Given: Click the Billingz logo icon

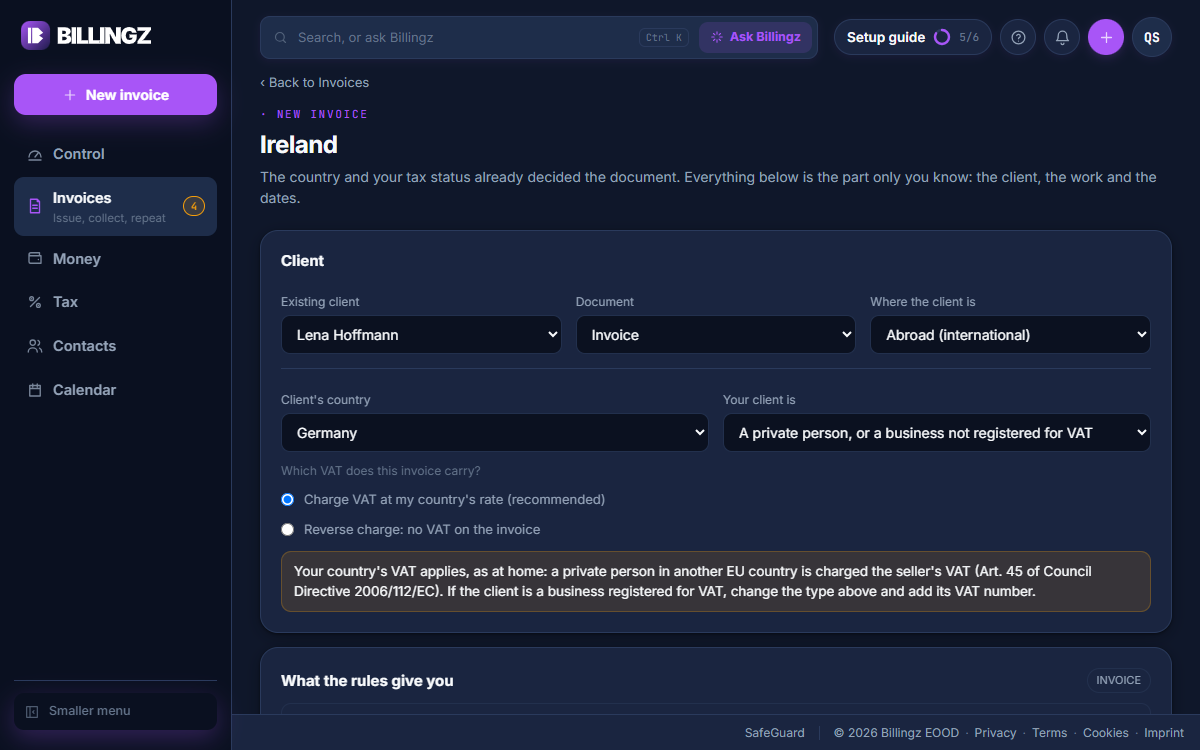Looking at the screenshot, I should coord(35,36).
